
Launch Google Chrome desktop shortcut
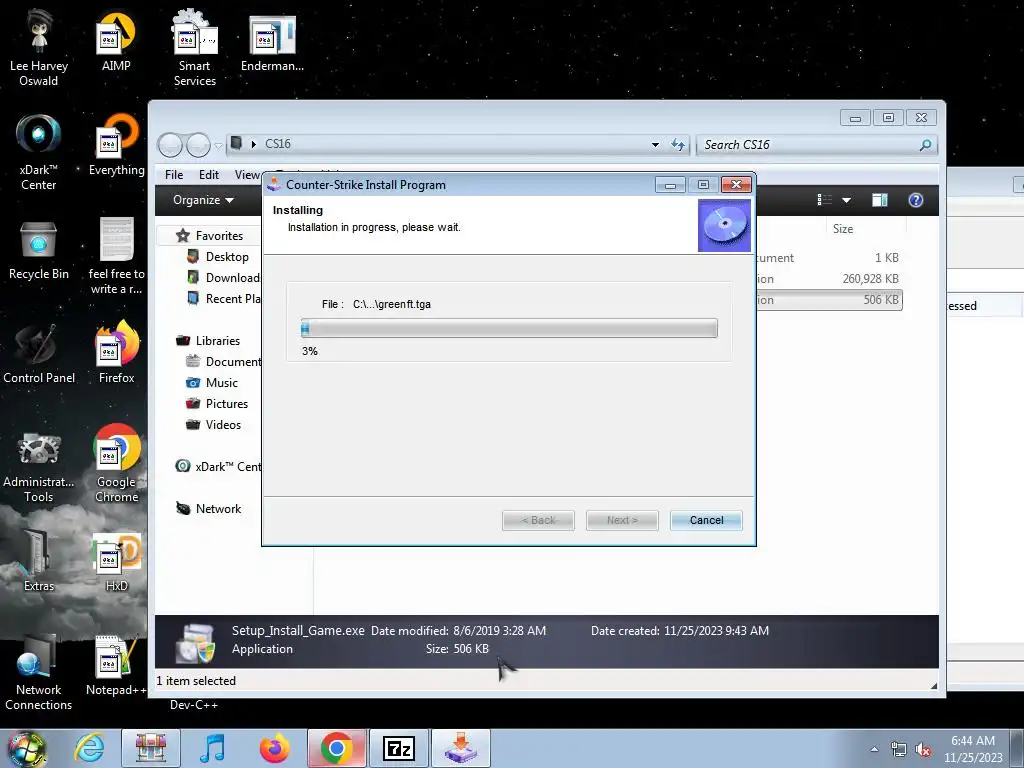(117, 464)
